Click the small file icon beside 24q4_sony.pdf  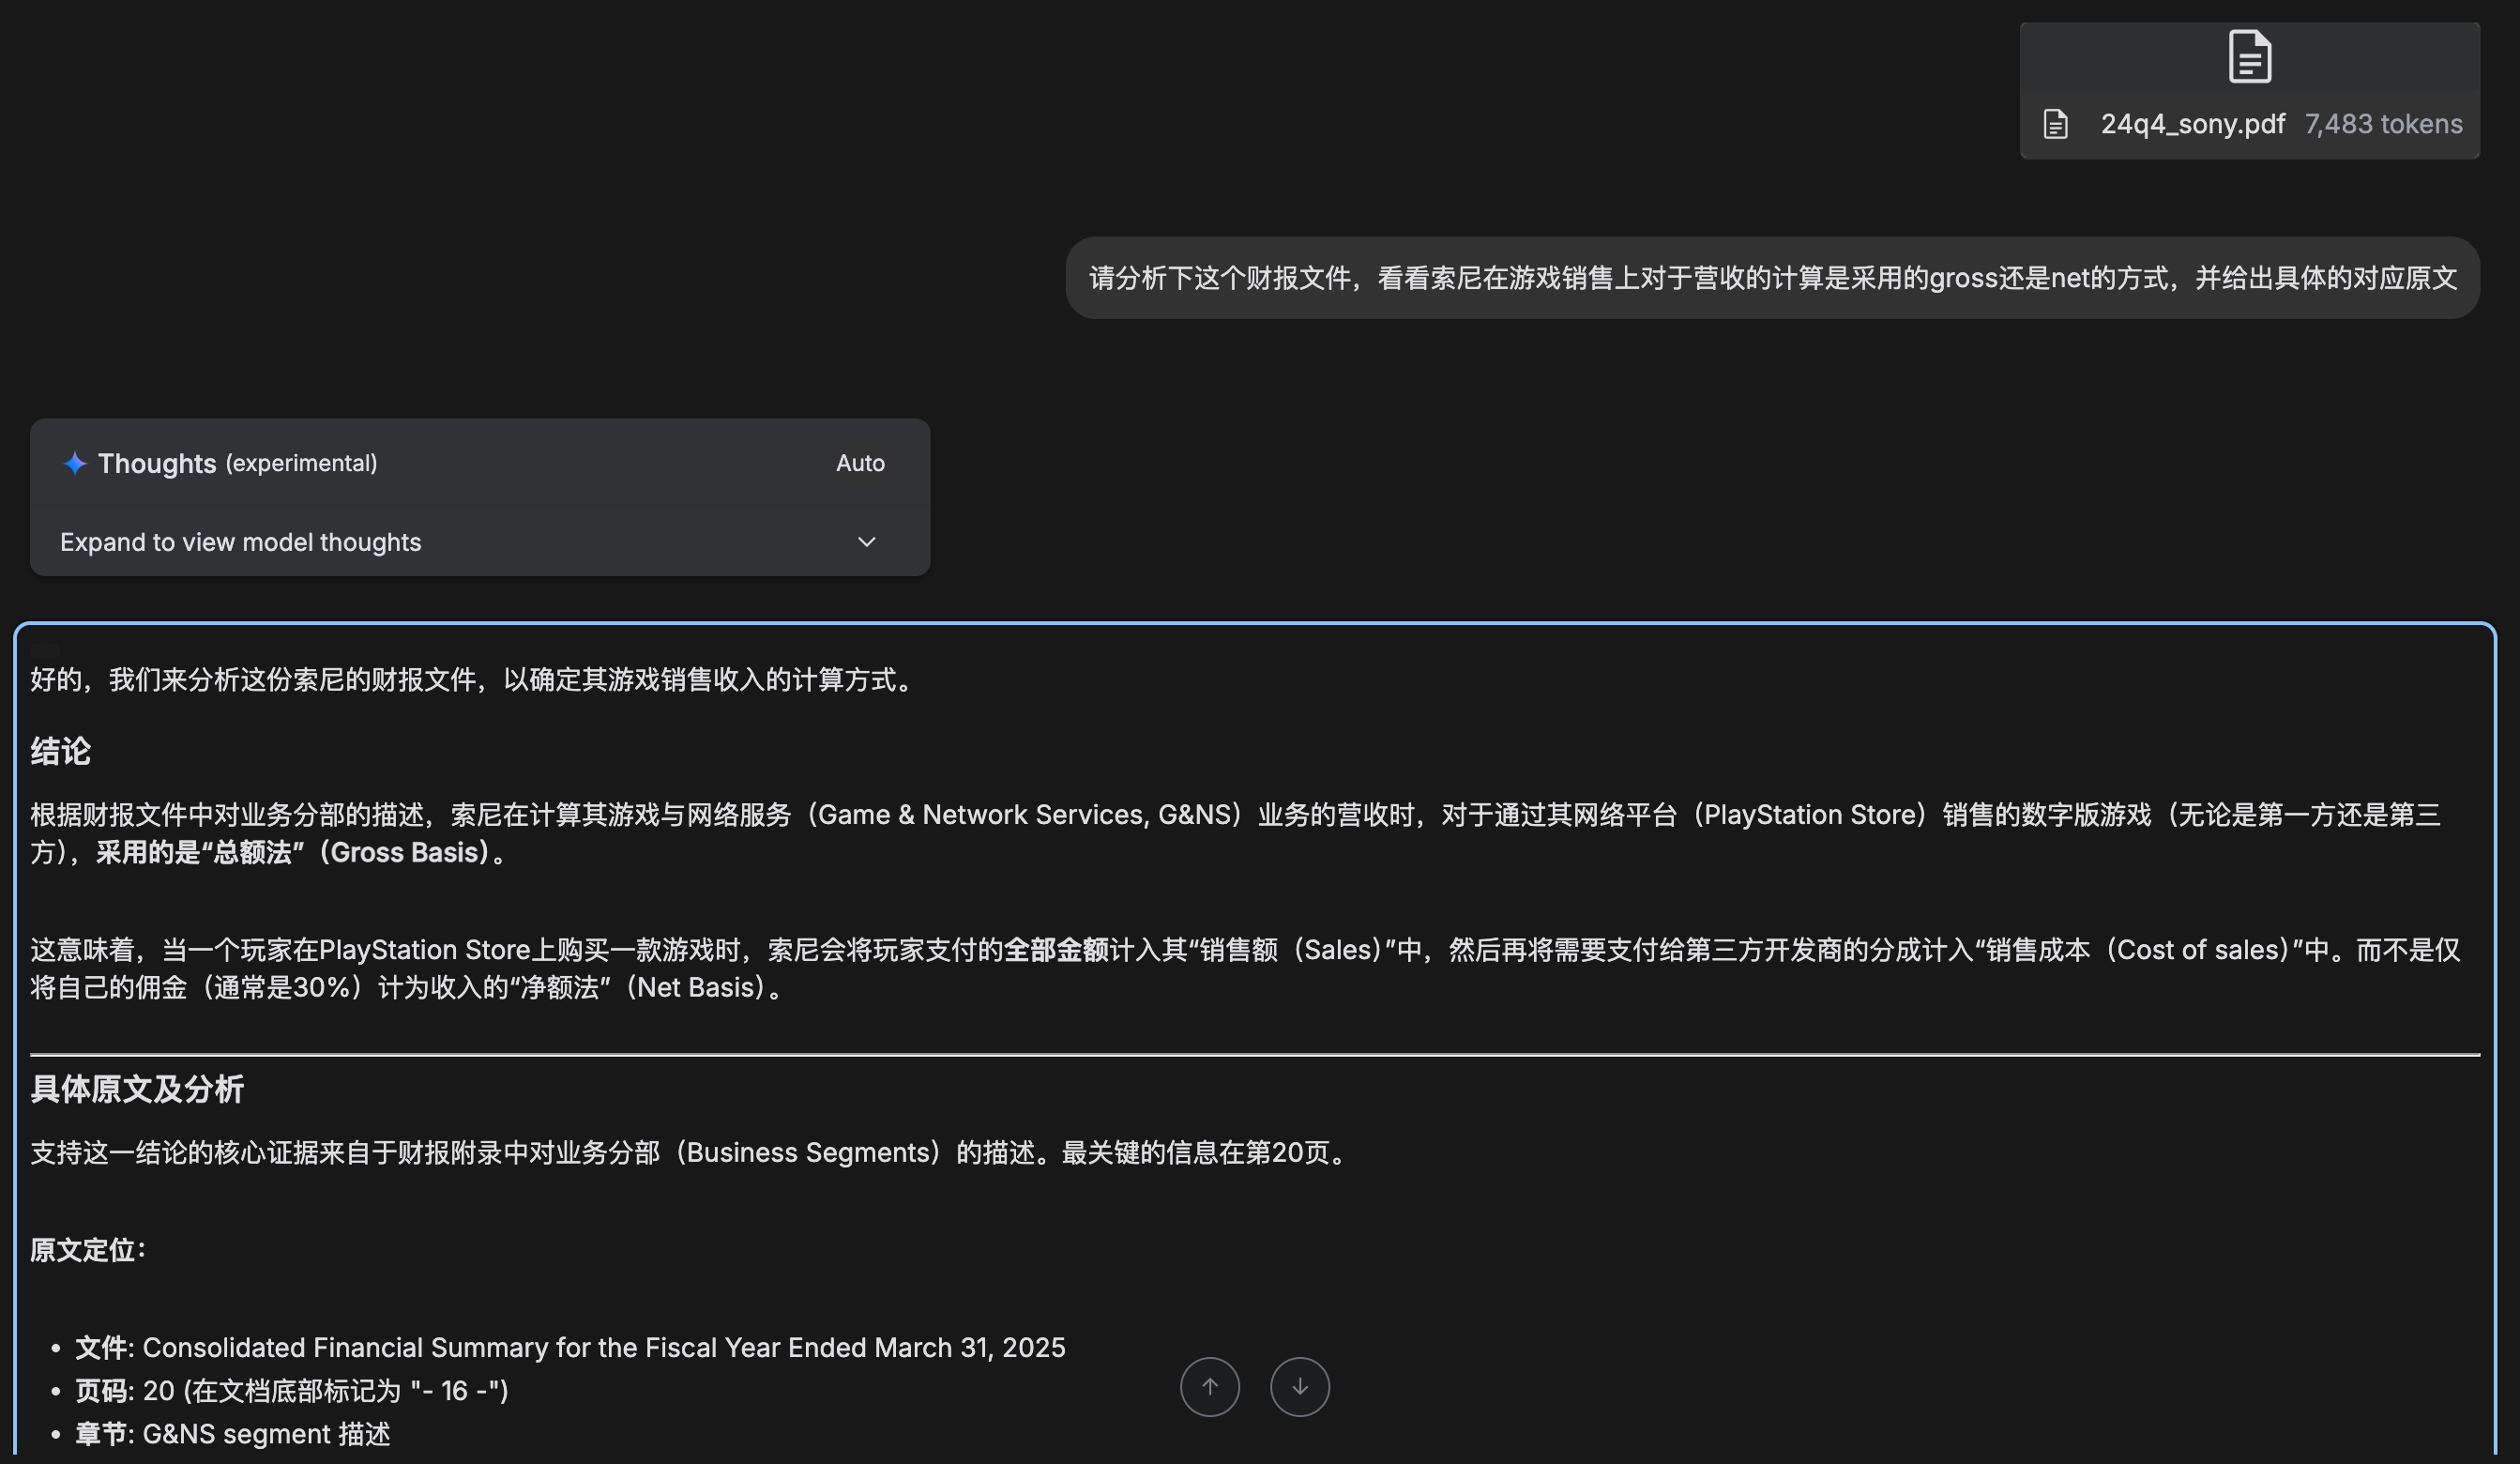click(x=2055, y=124)
